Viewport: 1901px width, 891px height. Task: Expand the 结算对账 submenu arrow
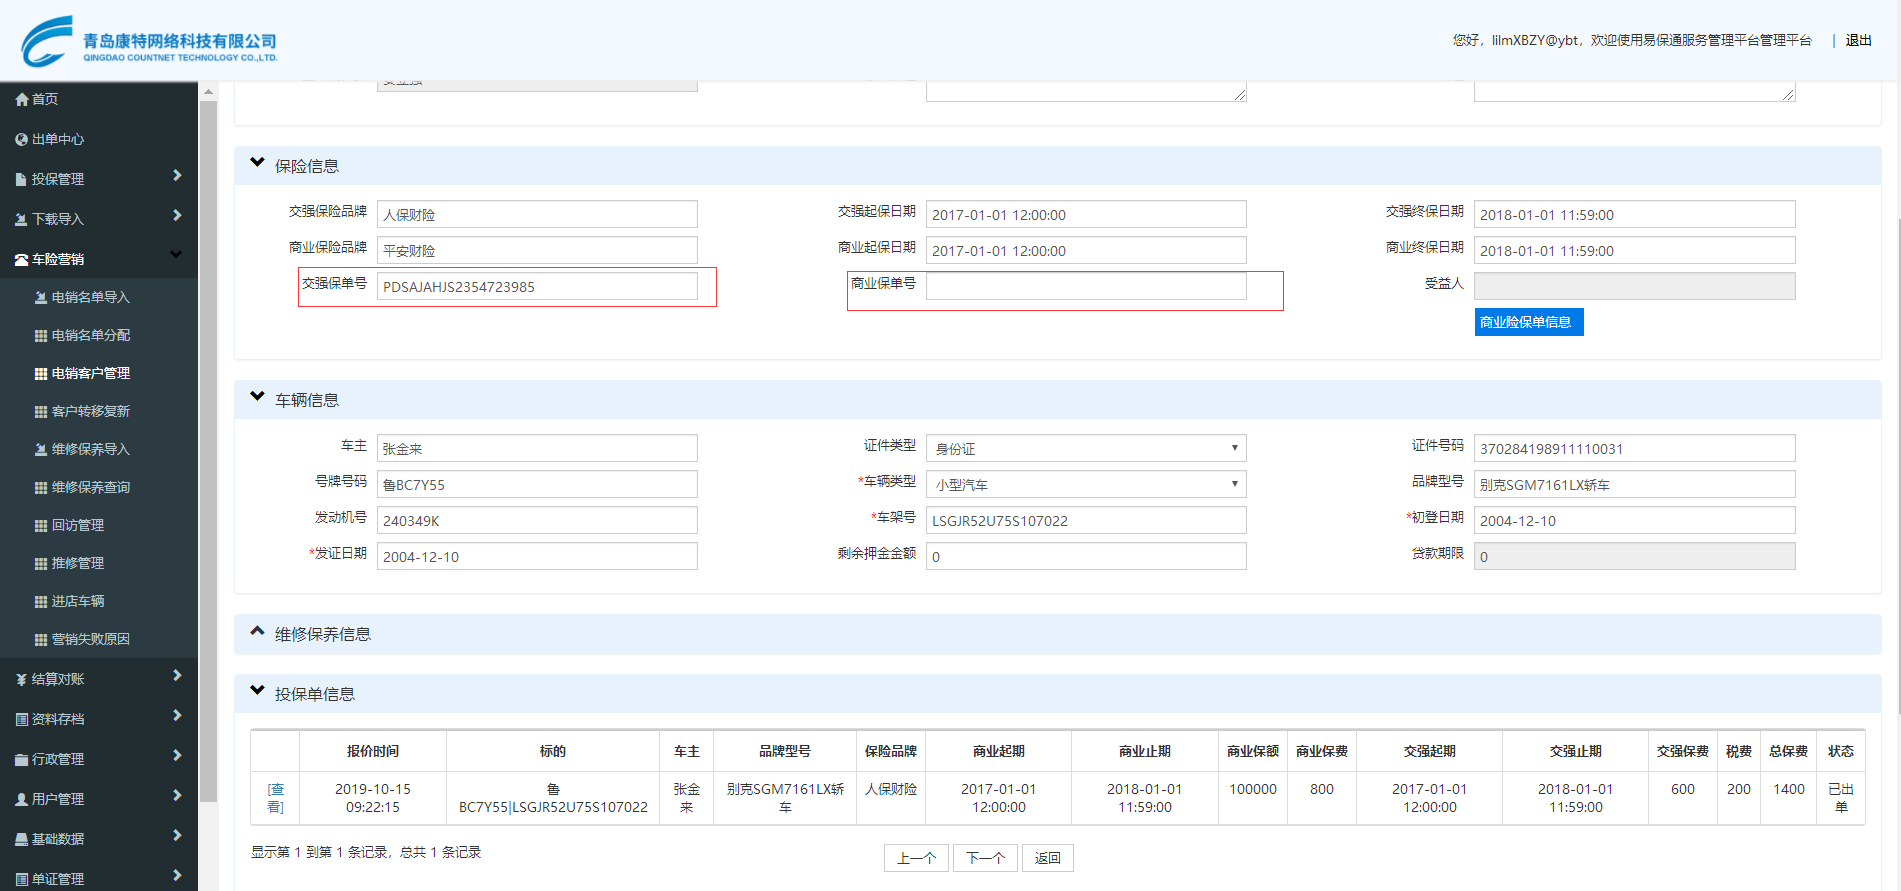tap(177, 676)
